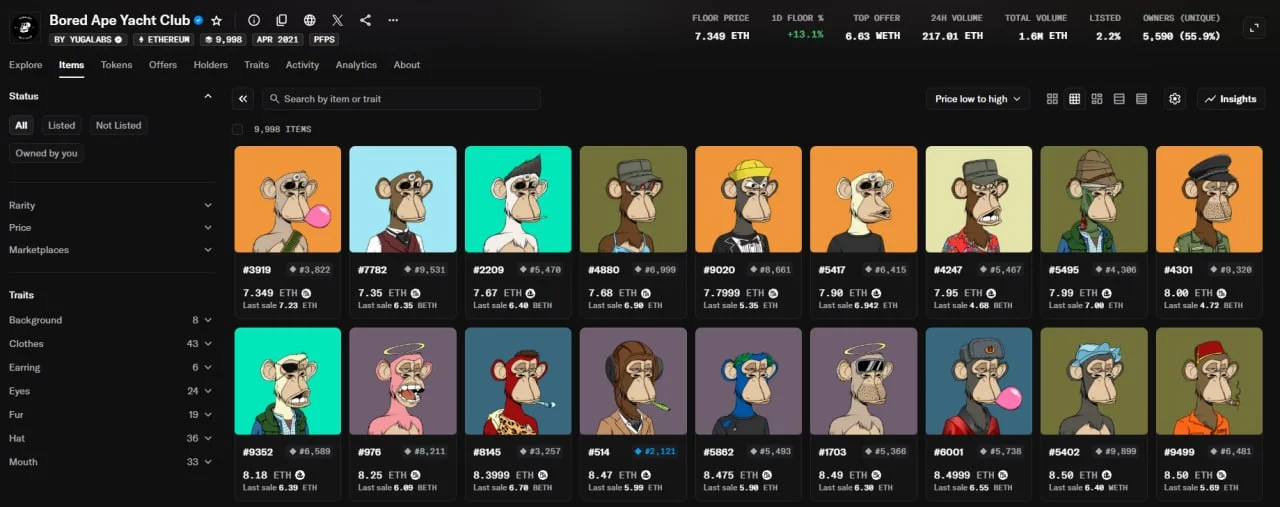Open the collection info icon
Screen dimensions: 1280x507
click(x=254, y=20)
